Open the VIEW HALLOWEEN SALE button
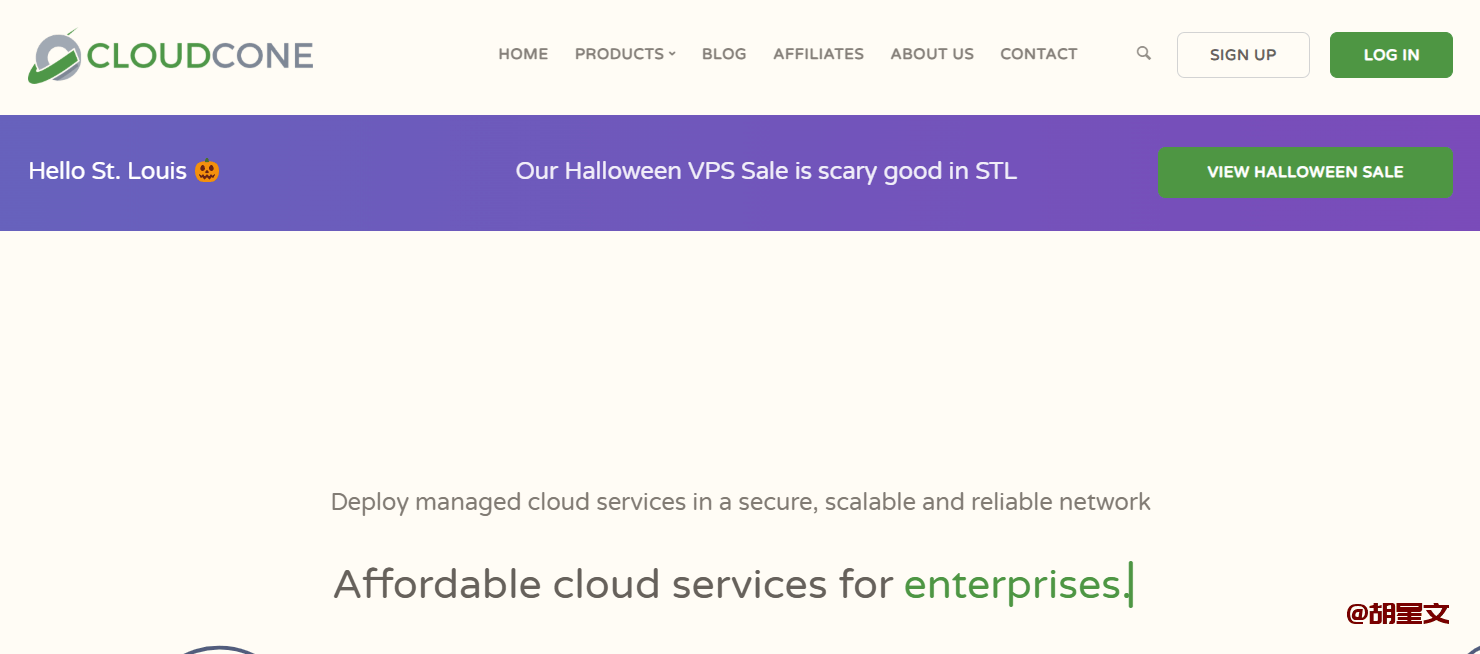Image resolution: width=1480 pixels, height=654 pixels. (1305, 172)
